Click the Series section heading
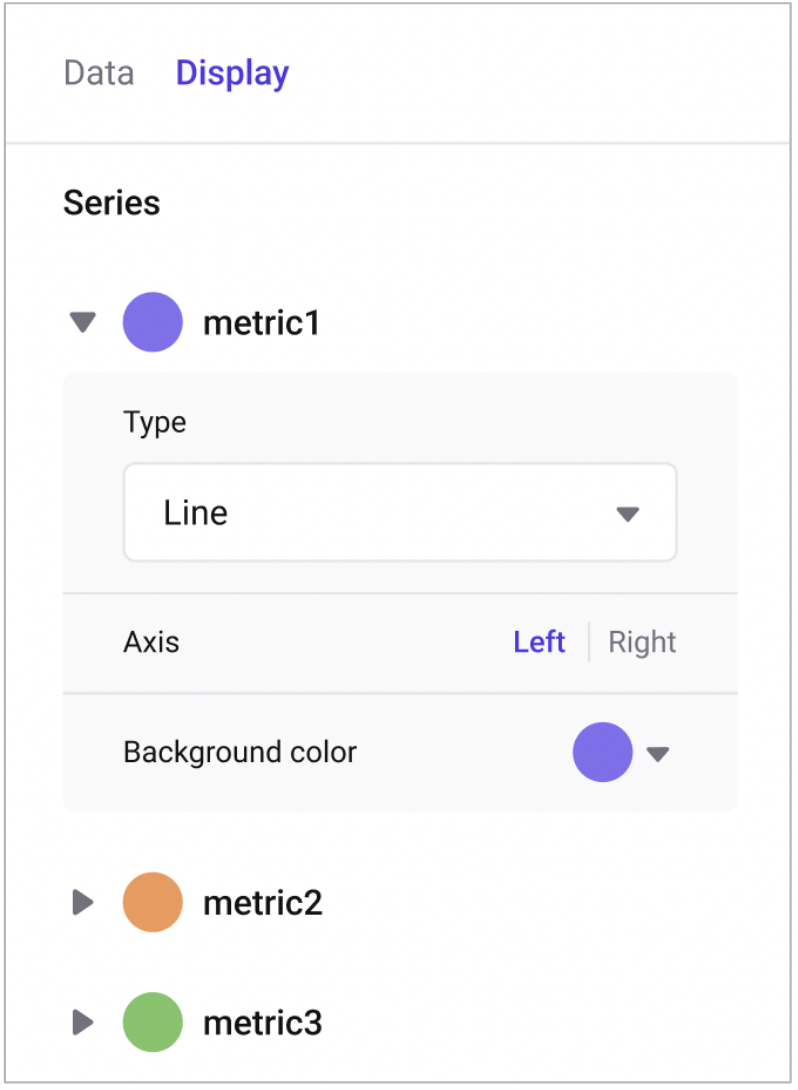The image size is (798, 1090). (111, 203)
